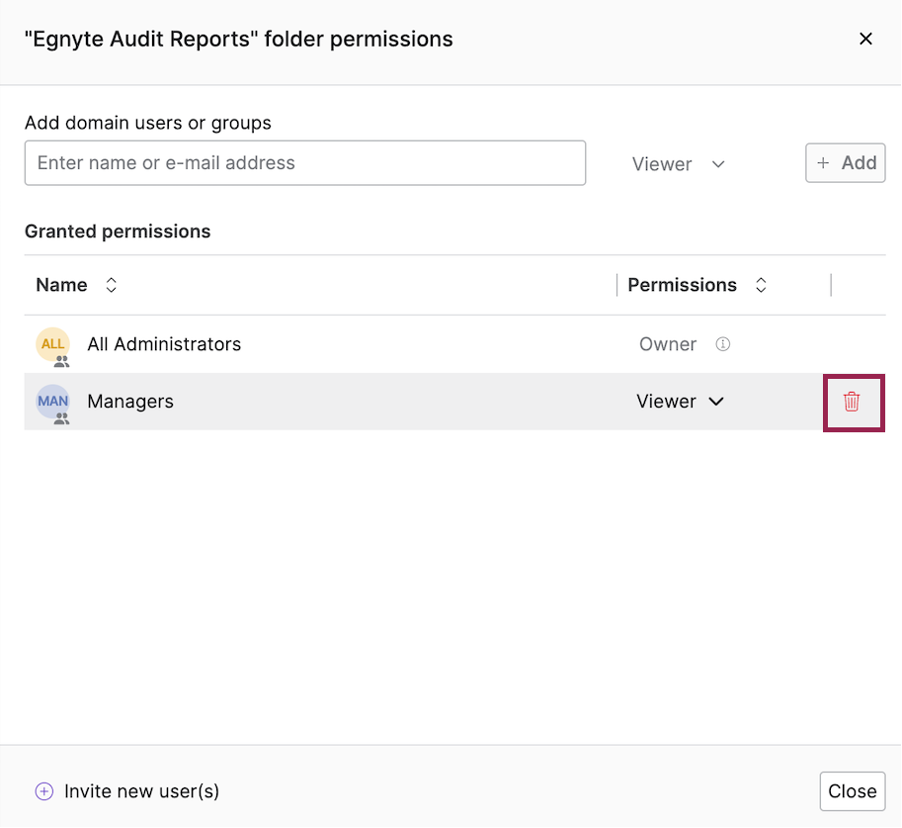Click the Name column header text
Viewport: 902px width, 828px height.
[61, 285]
